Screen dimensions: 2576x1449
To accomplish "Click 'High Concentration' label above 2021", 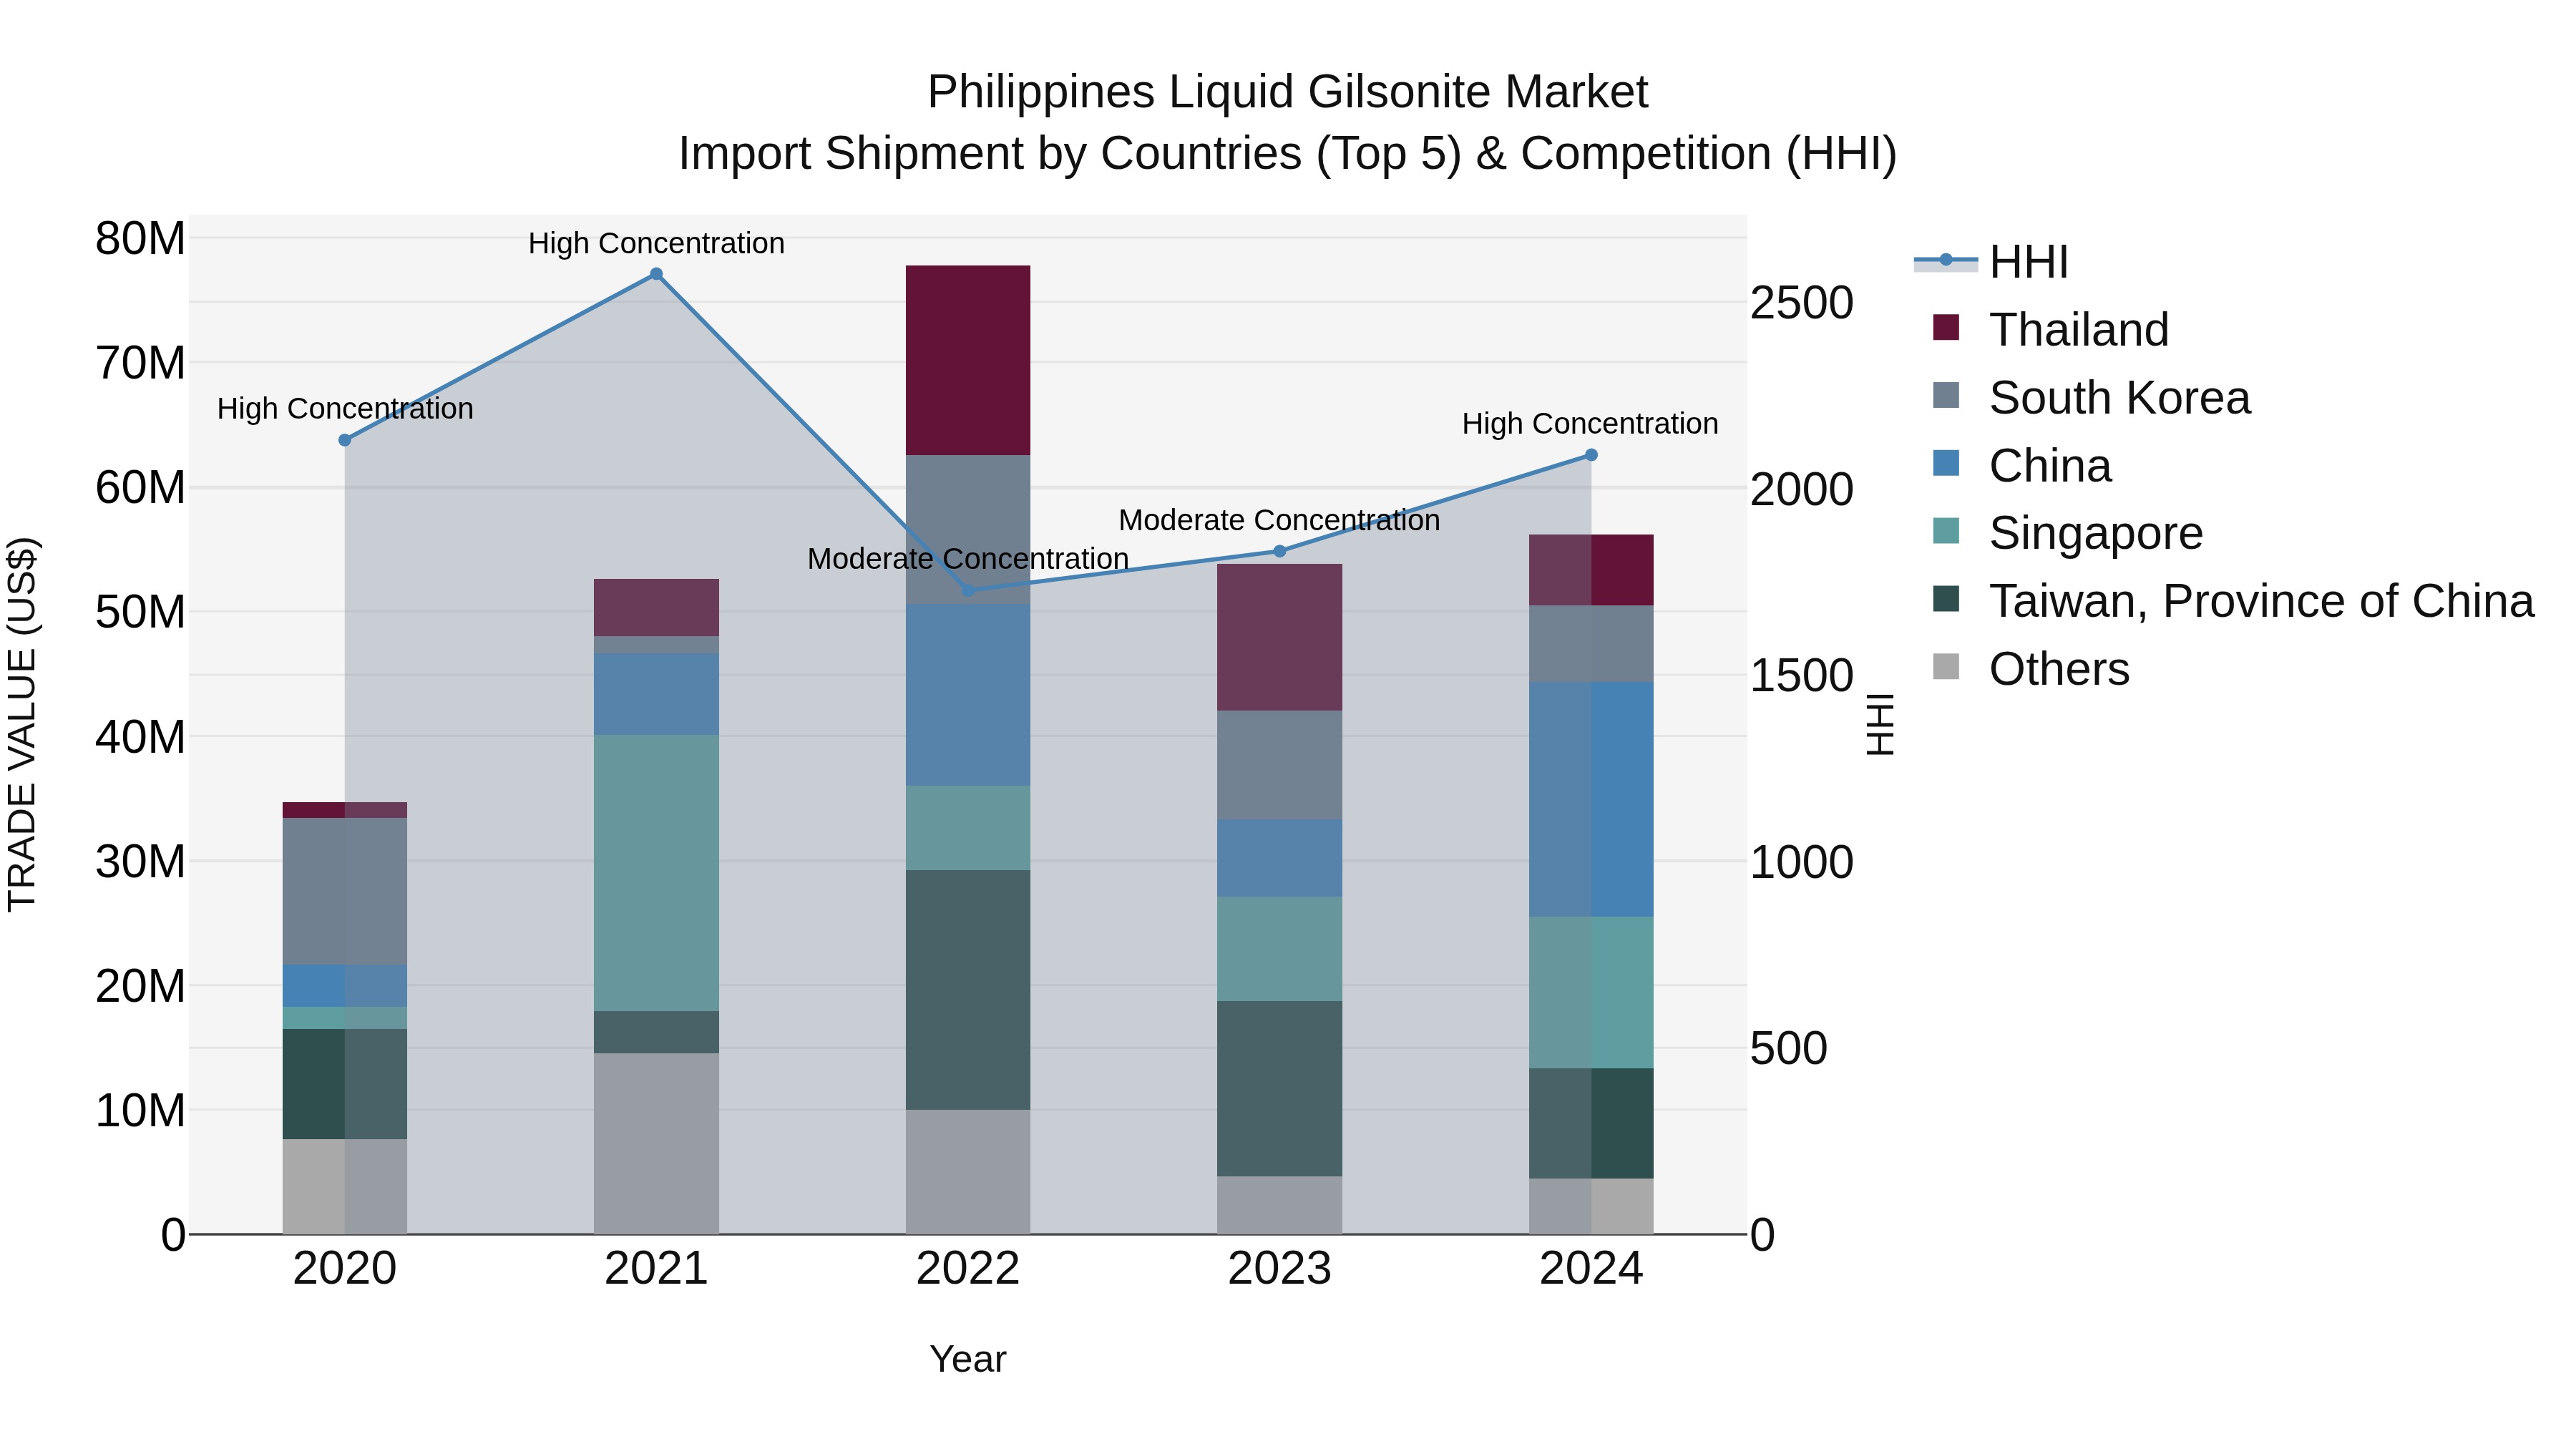I will pos(656,243).
